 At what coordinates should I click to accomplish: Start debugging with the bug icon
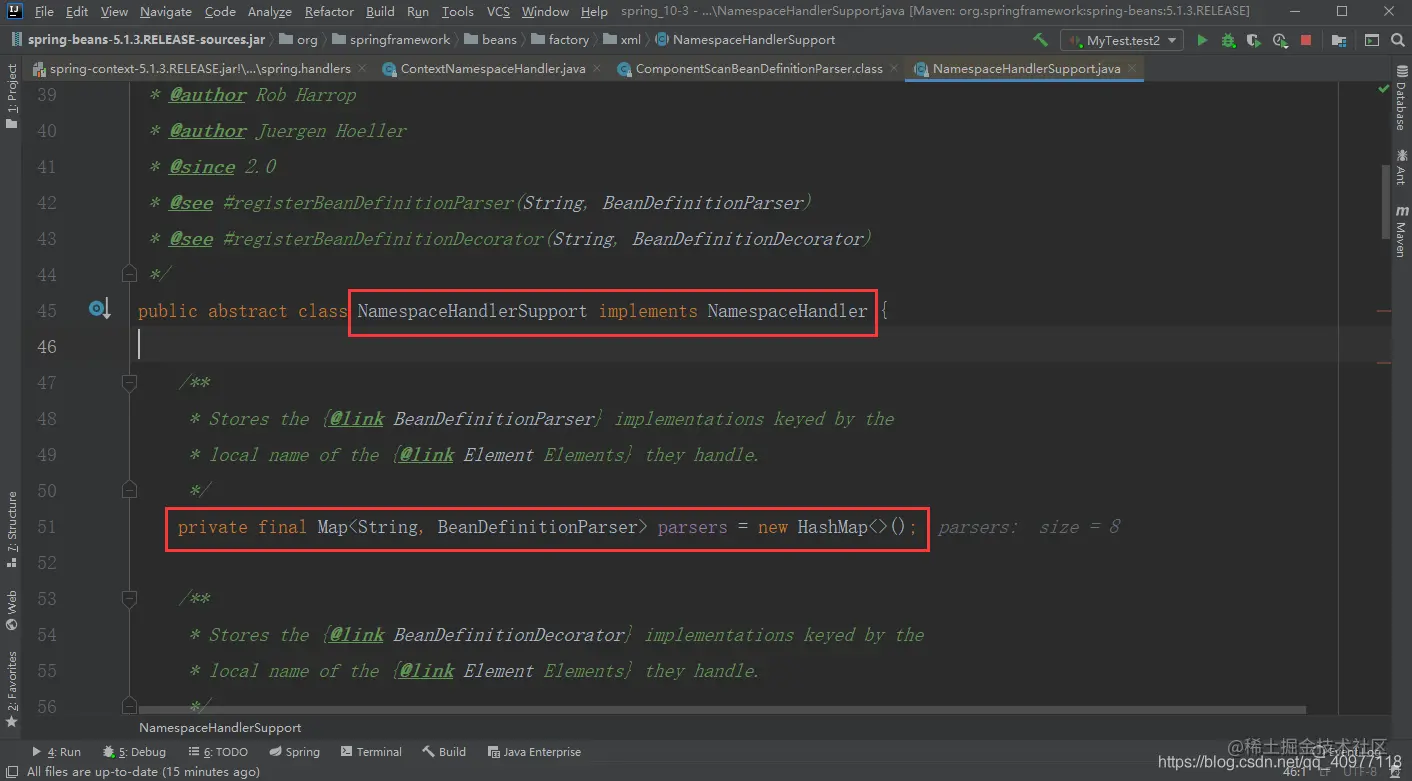[1228, 40]
